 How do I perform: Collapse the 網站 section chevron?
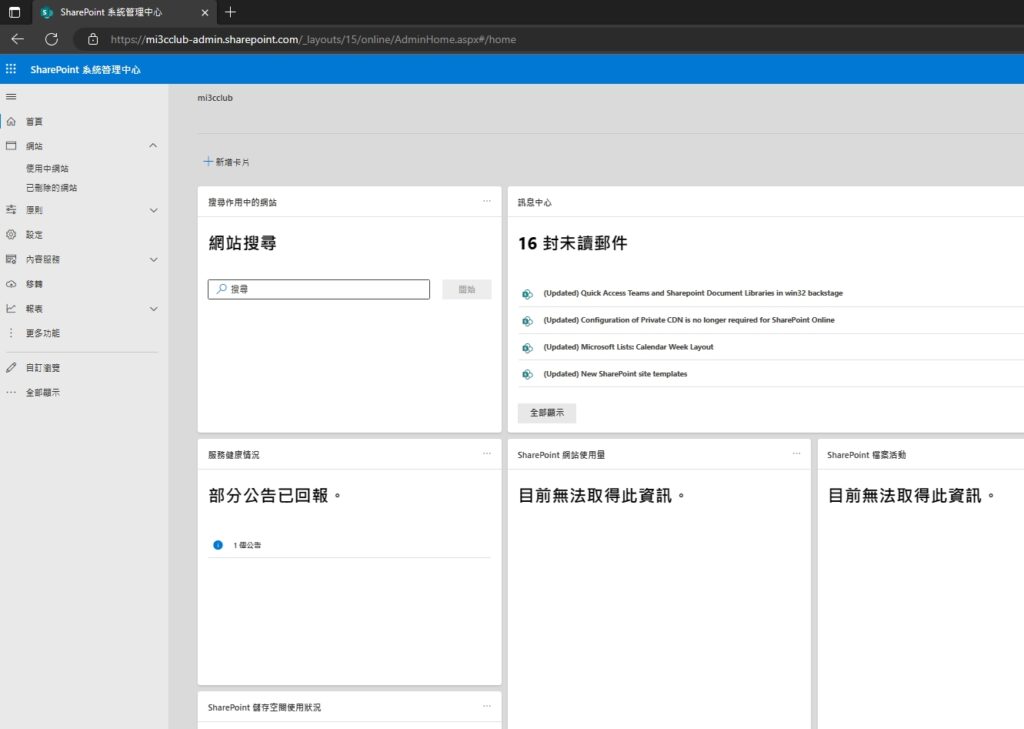click(153, 146)
